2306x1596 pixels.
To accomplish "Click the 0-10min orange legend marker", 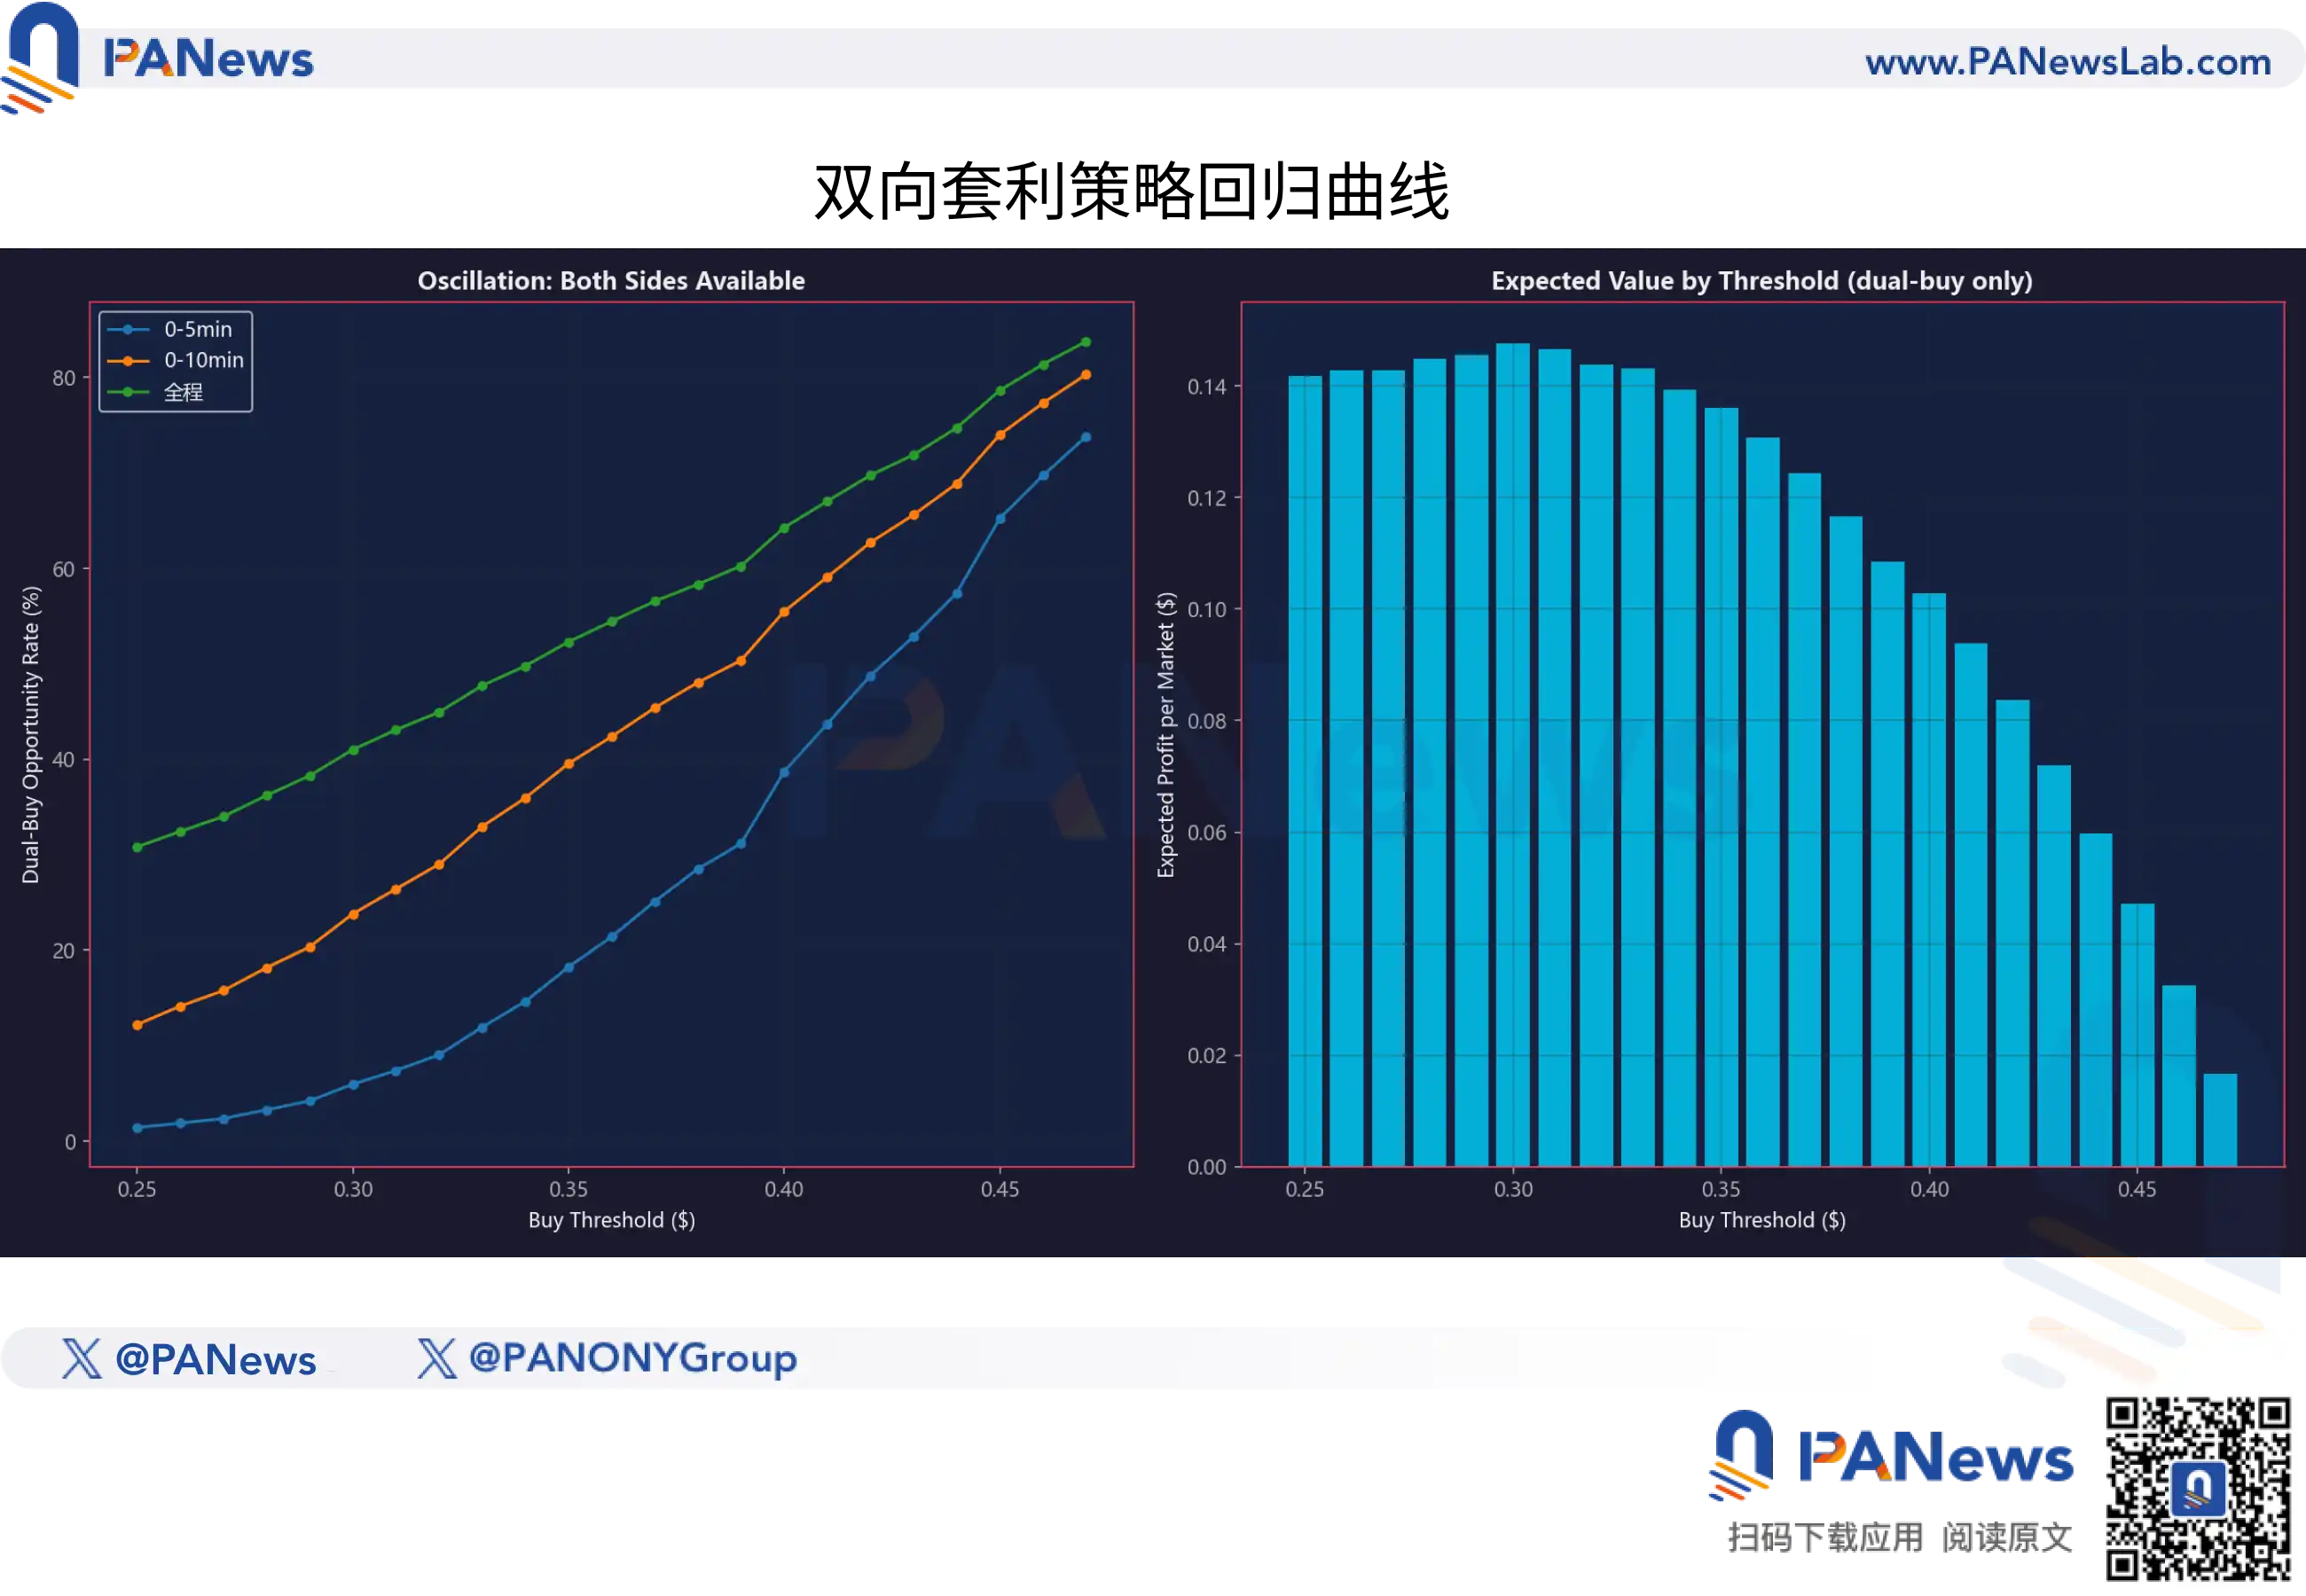I will 128,360.
